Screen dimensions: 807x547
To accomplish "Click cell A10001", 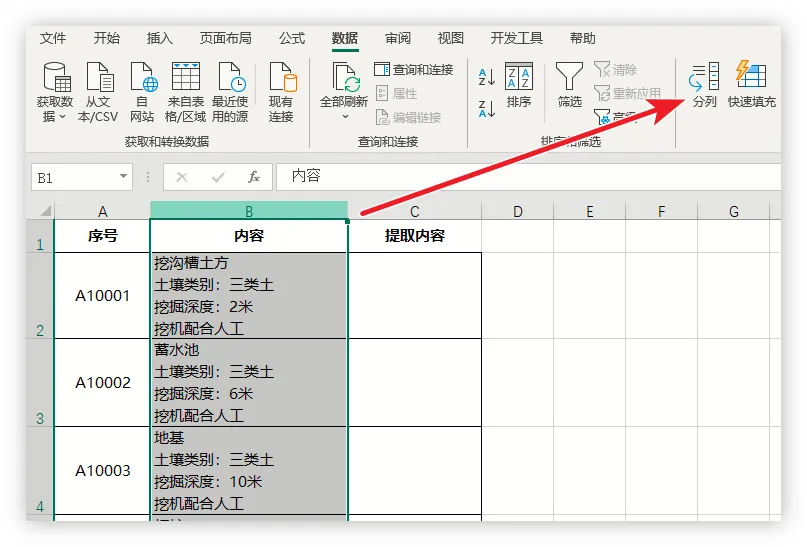I will click(102, 295).
